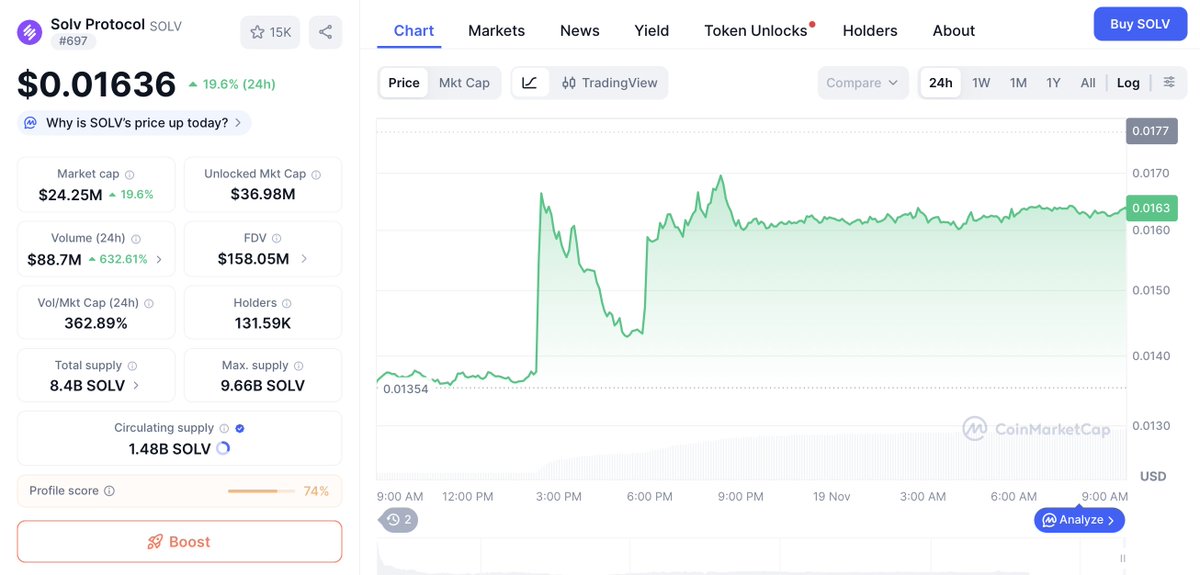Click Circulating supply info icon
The width and height of the screenshot is (1200, 575).
coord(224,428)
